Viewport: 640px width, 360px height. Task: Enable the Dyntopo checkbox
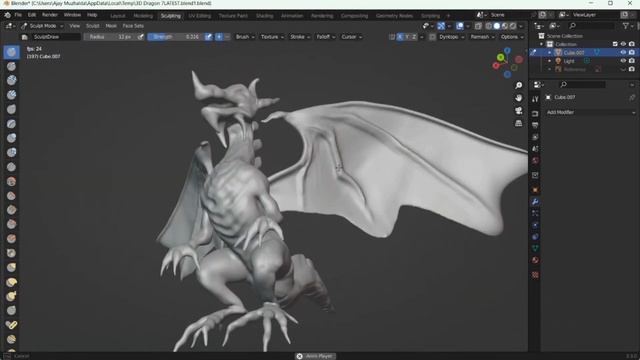[433, 37]
